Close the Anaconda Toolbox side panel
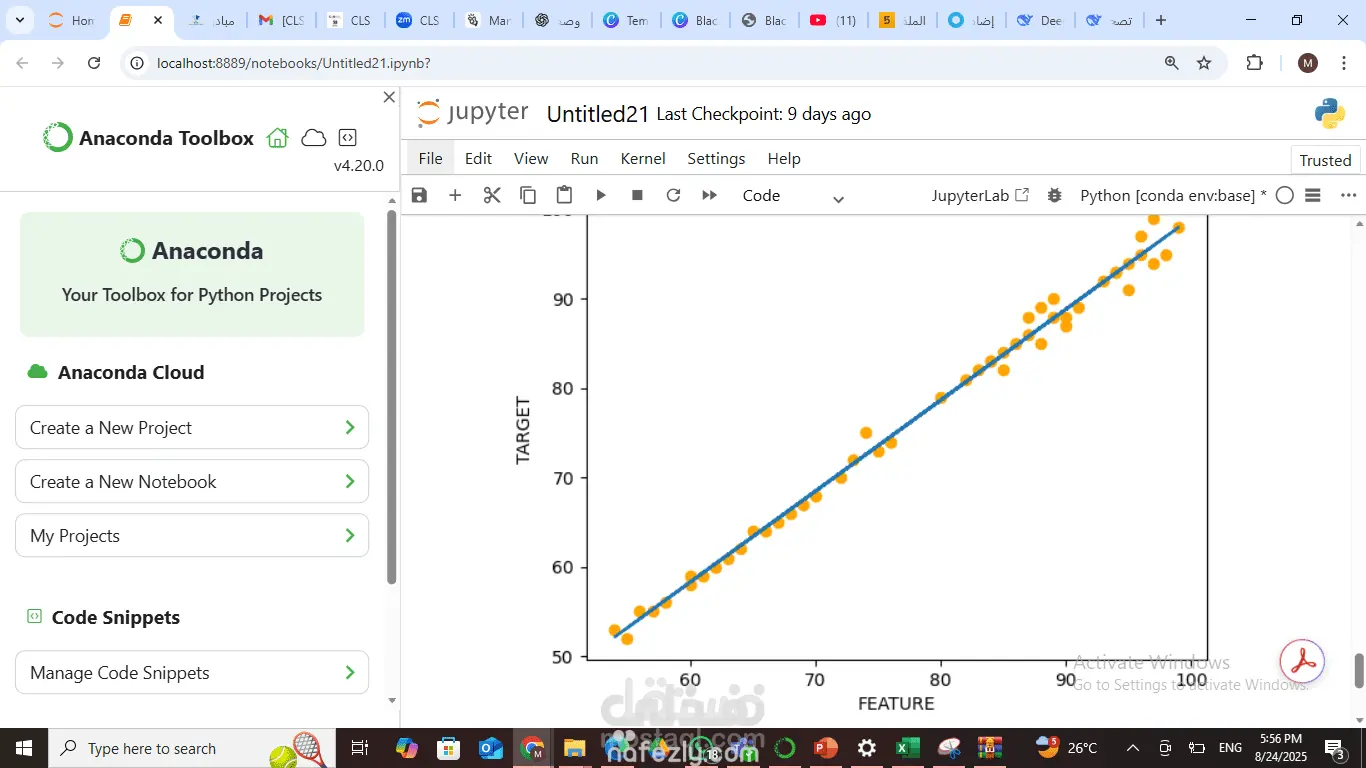The image size is (1366, 768). 389,97
